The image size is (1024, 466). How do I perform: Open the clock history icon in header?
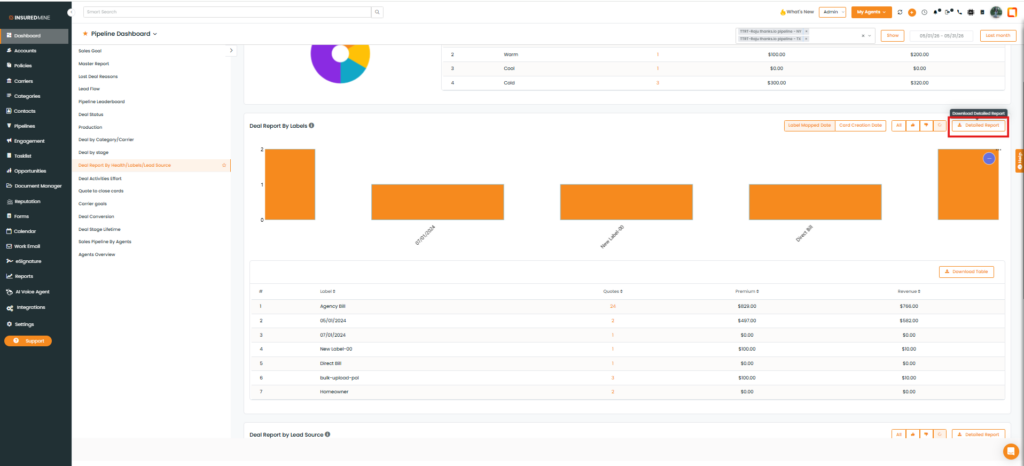tap(924, 12)
